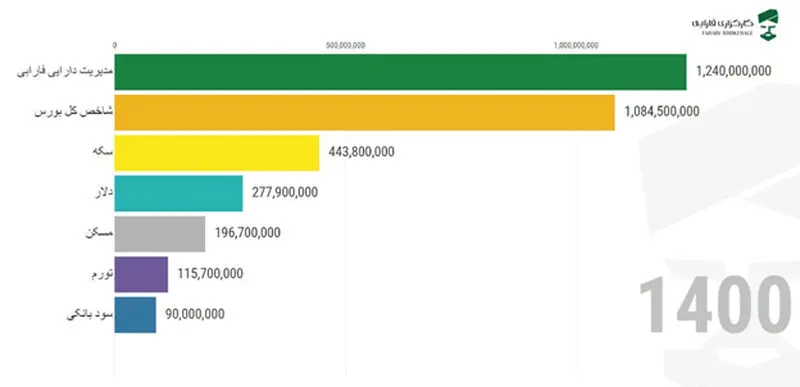Select the orange bar for شاخص کل بورس
The width and height of the screenshot is (800, 387).
point(364,112)
